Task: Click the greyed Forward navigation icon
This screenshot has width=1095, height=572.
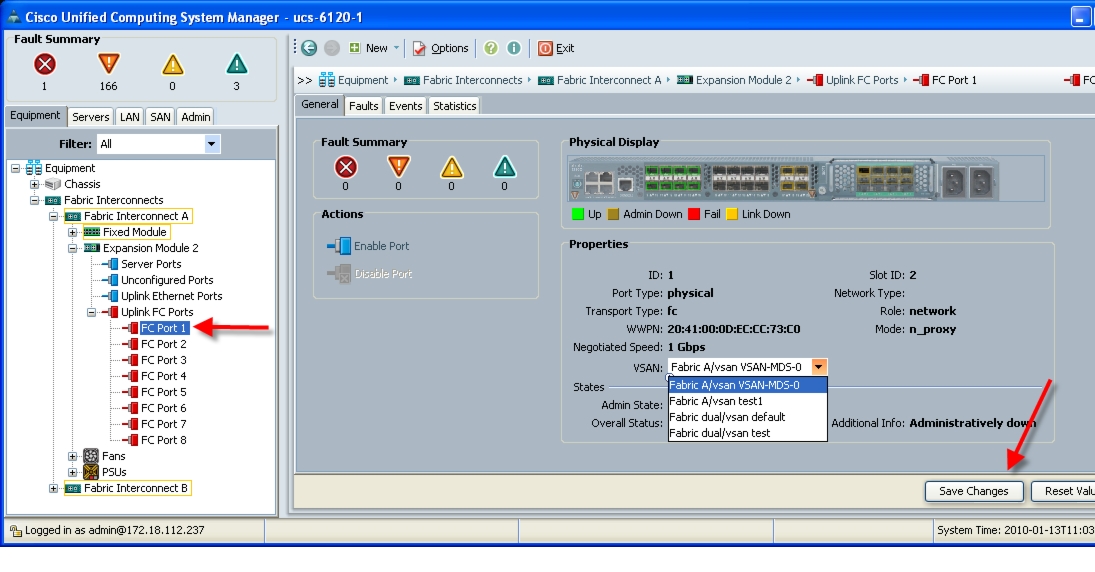Action: (x=332, y=48)
